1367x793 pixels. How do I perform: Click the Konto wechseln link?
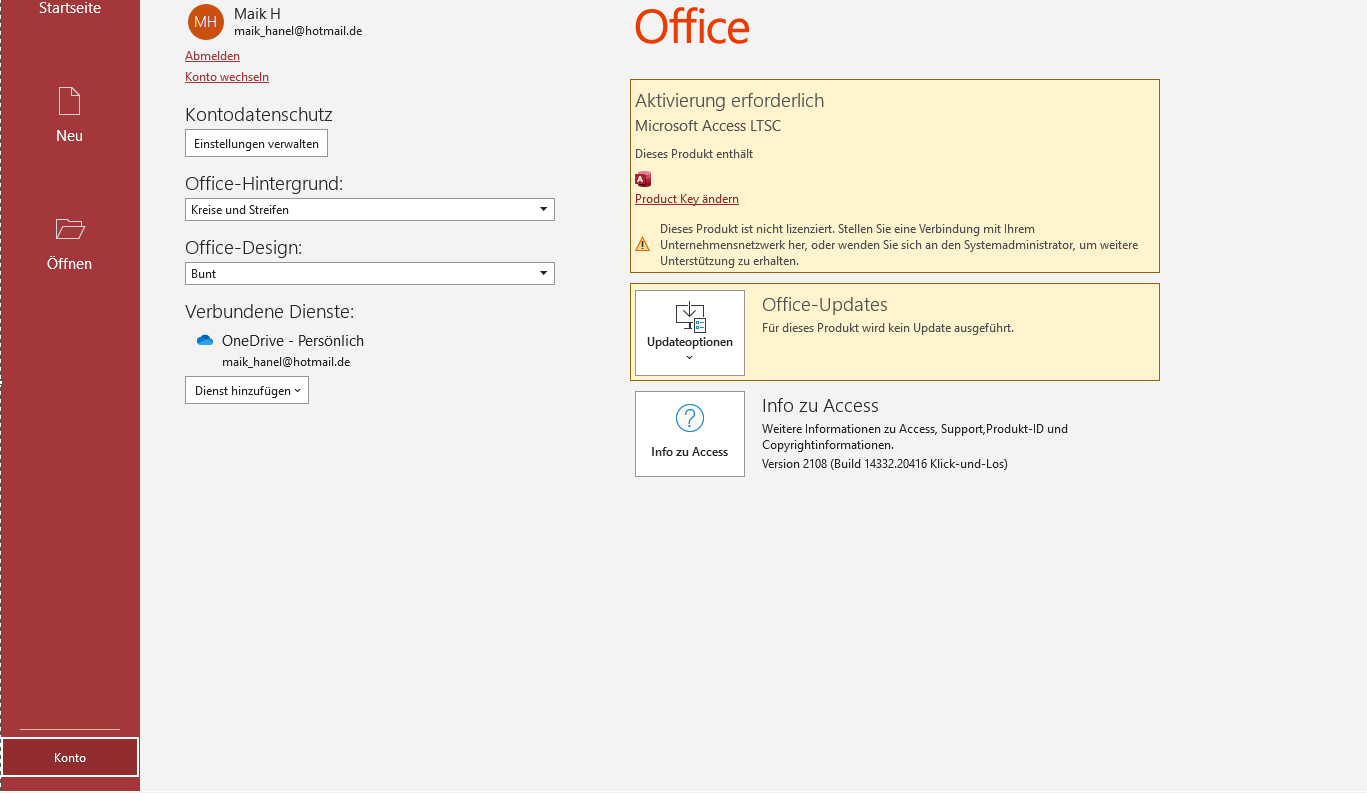click(x=227, y=77)
